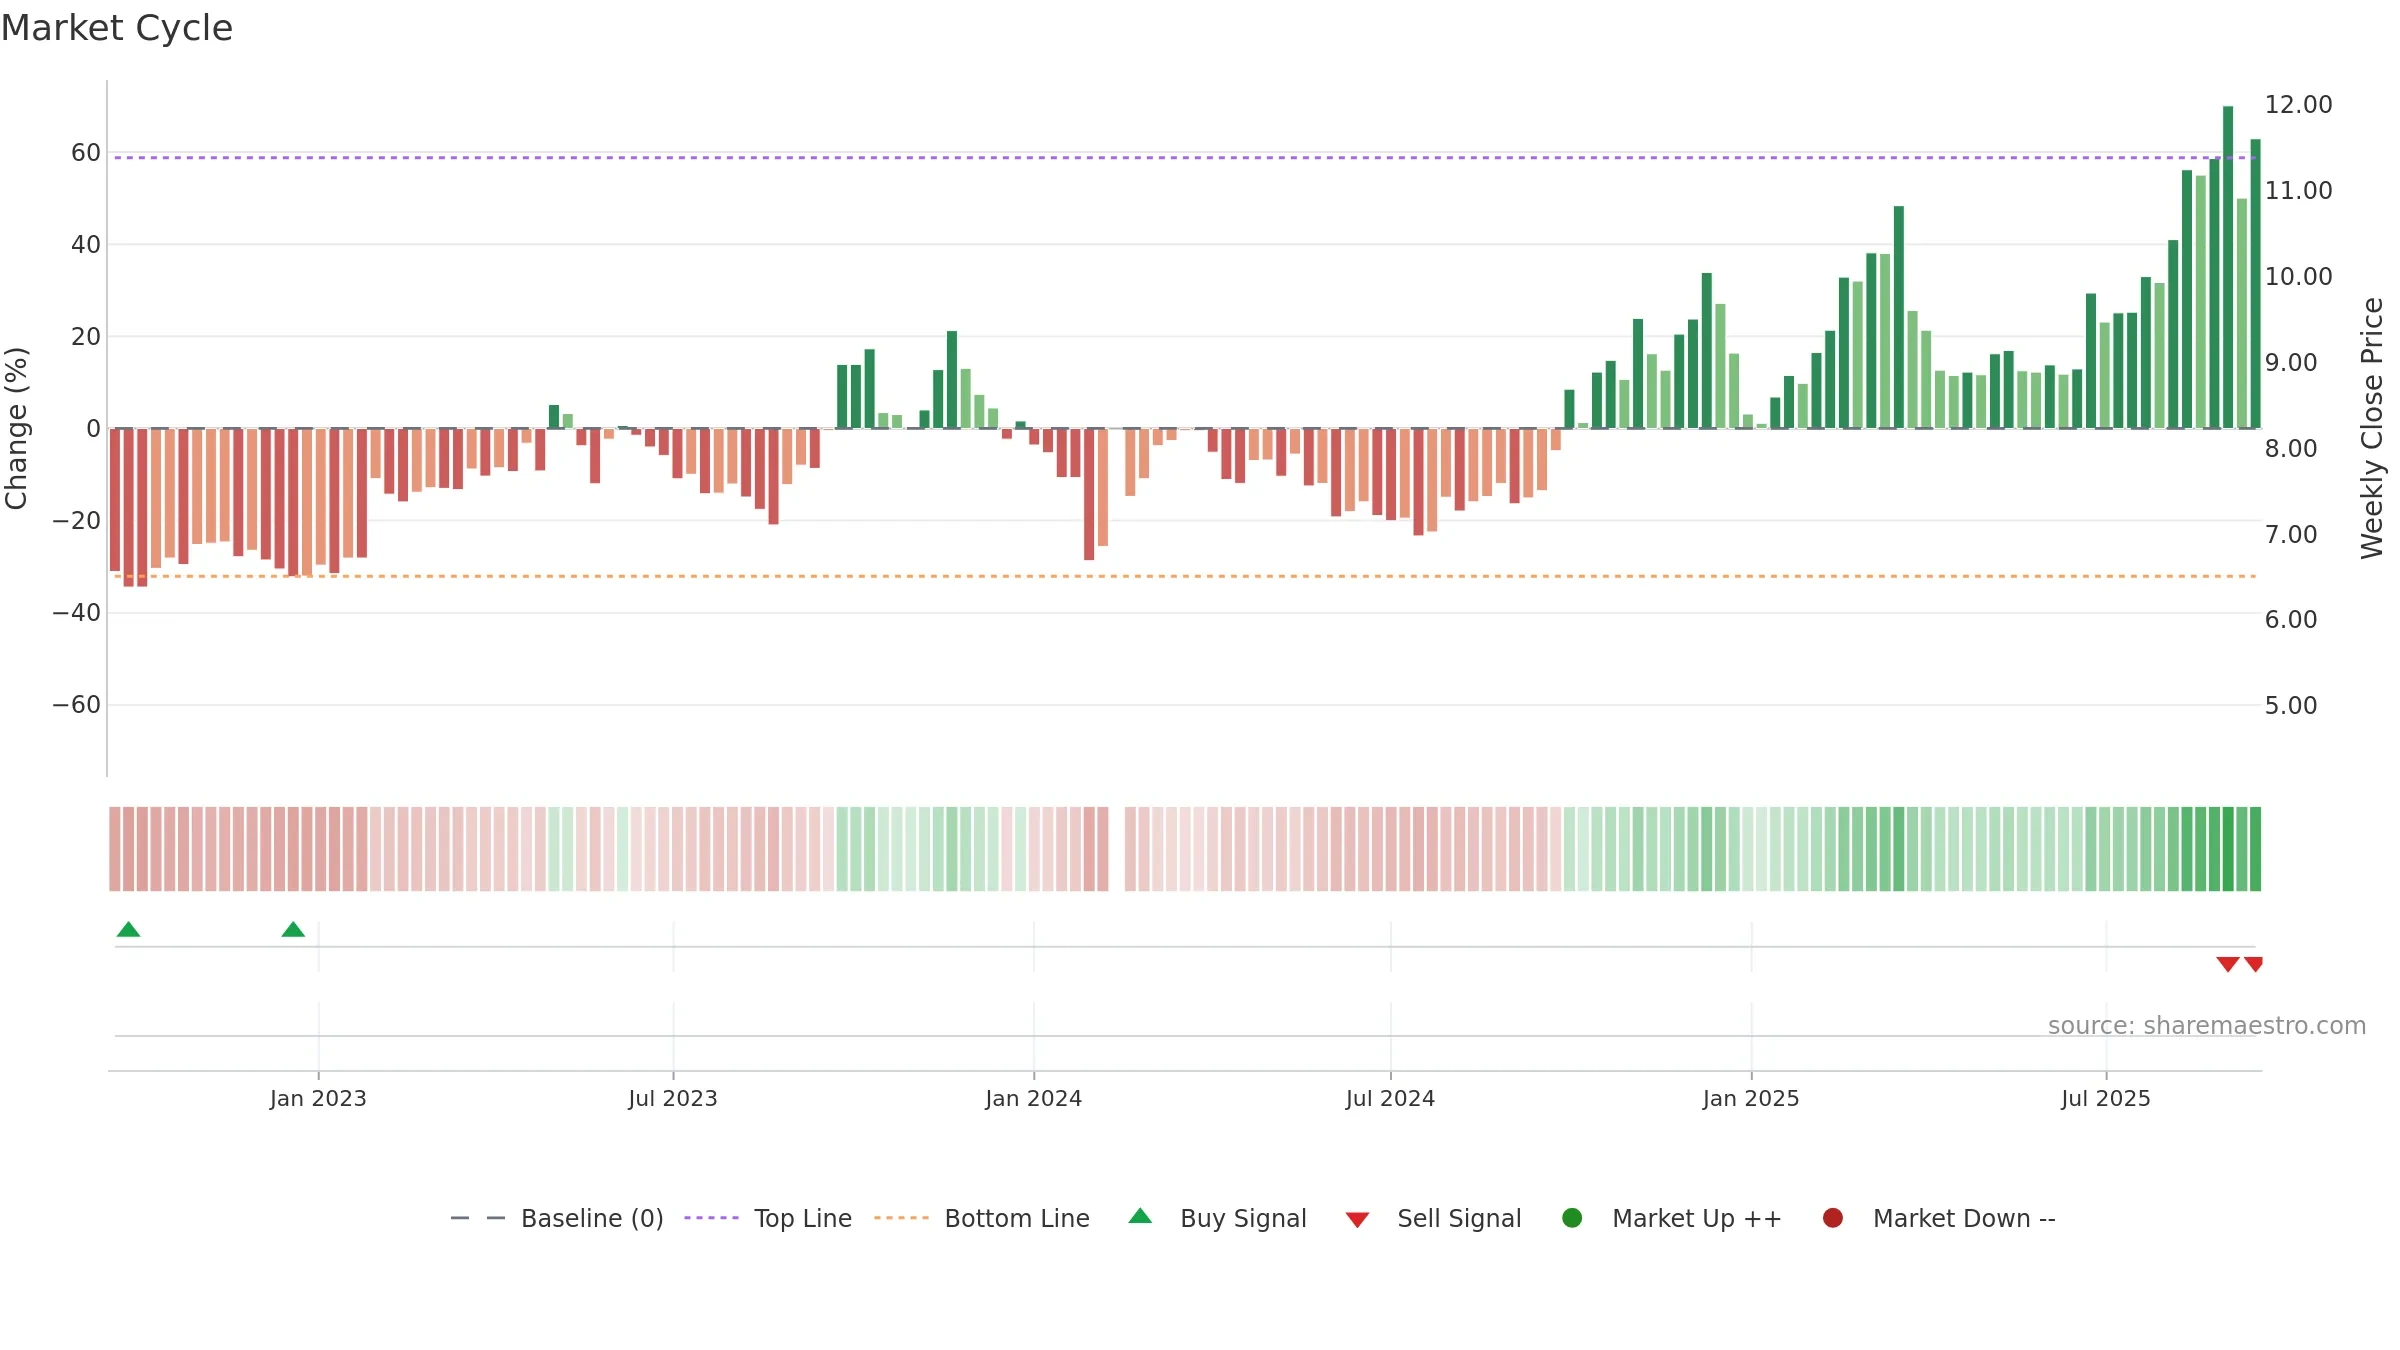The width and height of the screenshot is (2400, 1350).
Task: Click the Bottom Line legend entry
Action: click(x=982, y=1218)
